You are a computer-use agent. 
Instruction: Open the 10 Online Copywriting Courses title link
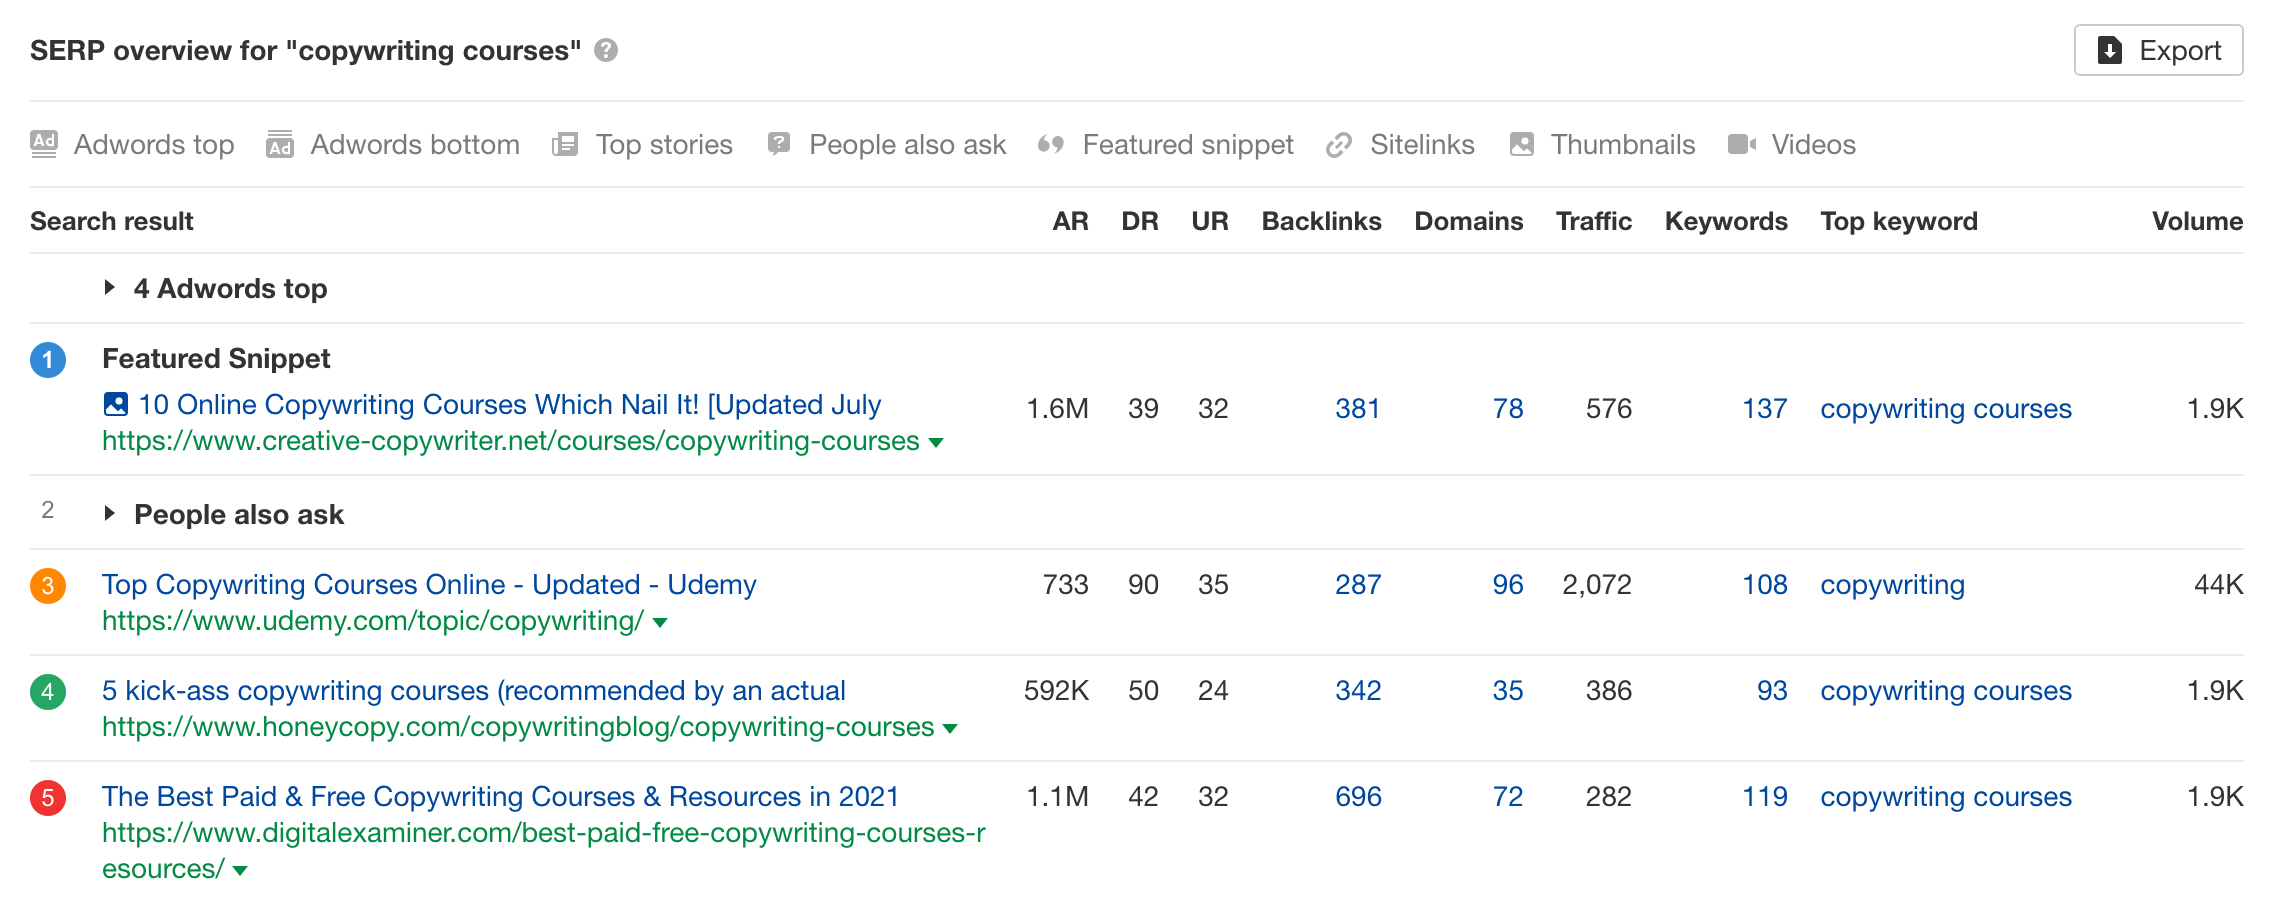(510, 404)
